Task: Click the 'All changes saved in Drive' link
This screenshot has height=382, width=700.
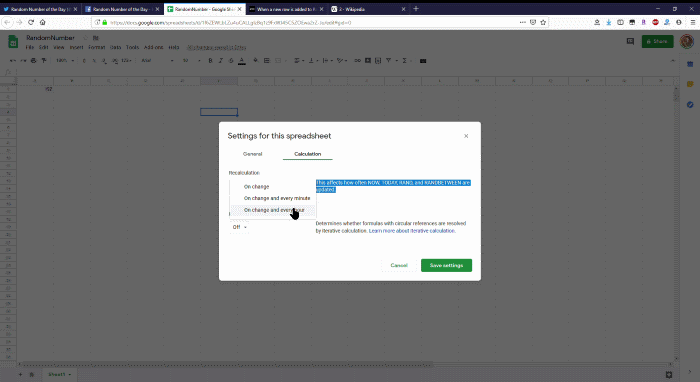Action: pyautogui.click(x=217, y=47)
